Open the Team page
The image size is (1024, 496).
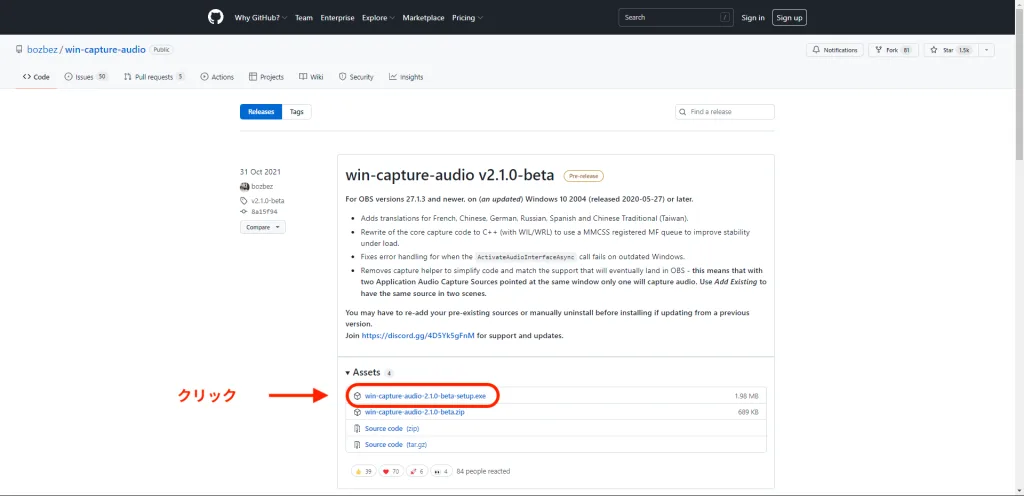coord(304,18)
